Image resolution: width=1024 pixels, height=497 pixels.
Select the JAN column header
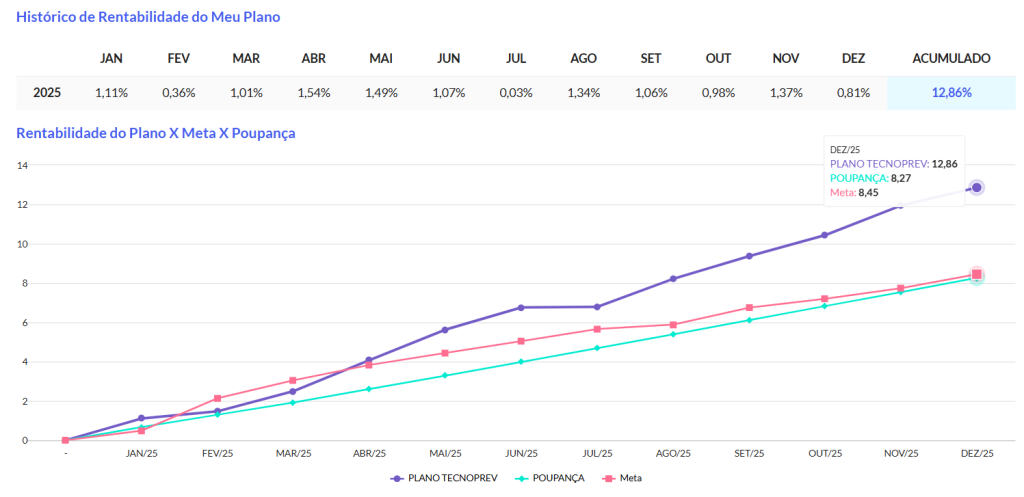pos(111,58)
